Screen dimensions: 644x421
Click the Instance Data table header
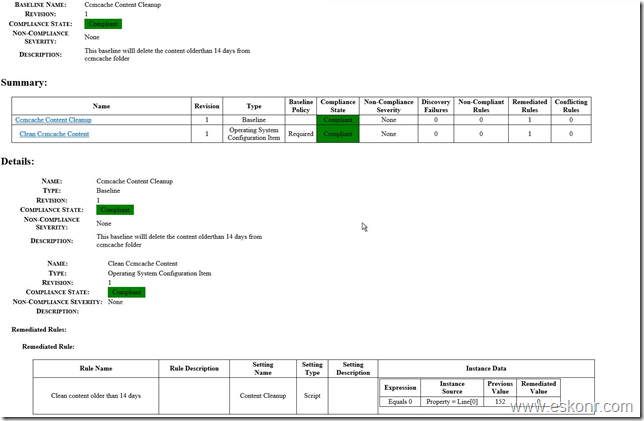point(486,368)
